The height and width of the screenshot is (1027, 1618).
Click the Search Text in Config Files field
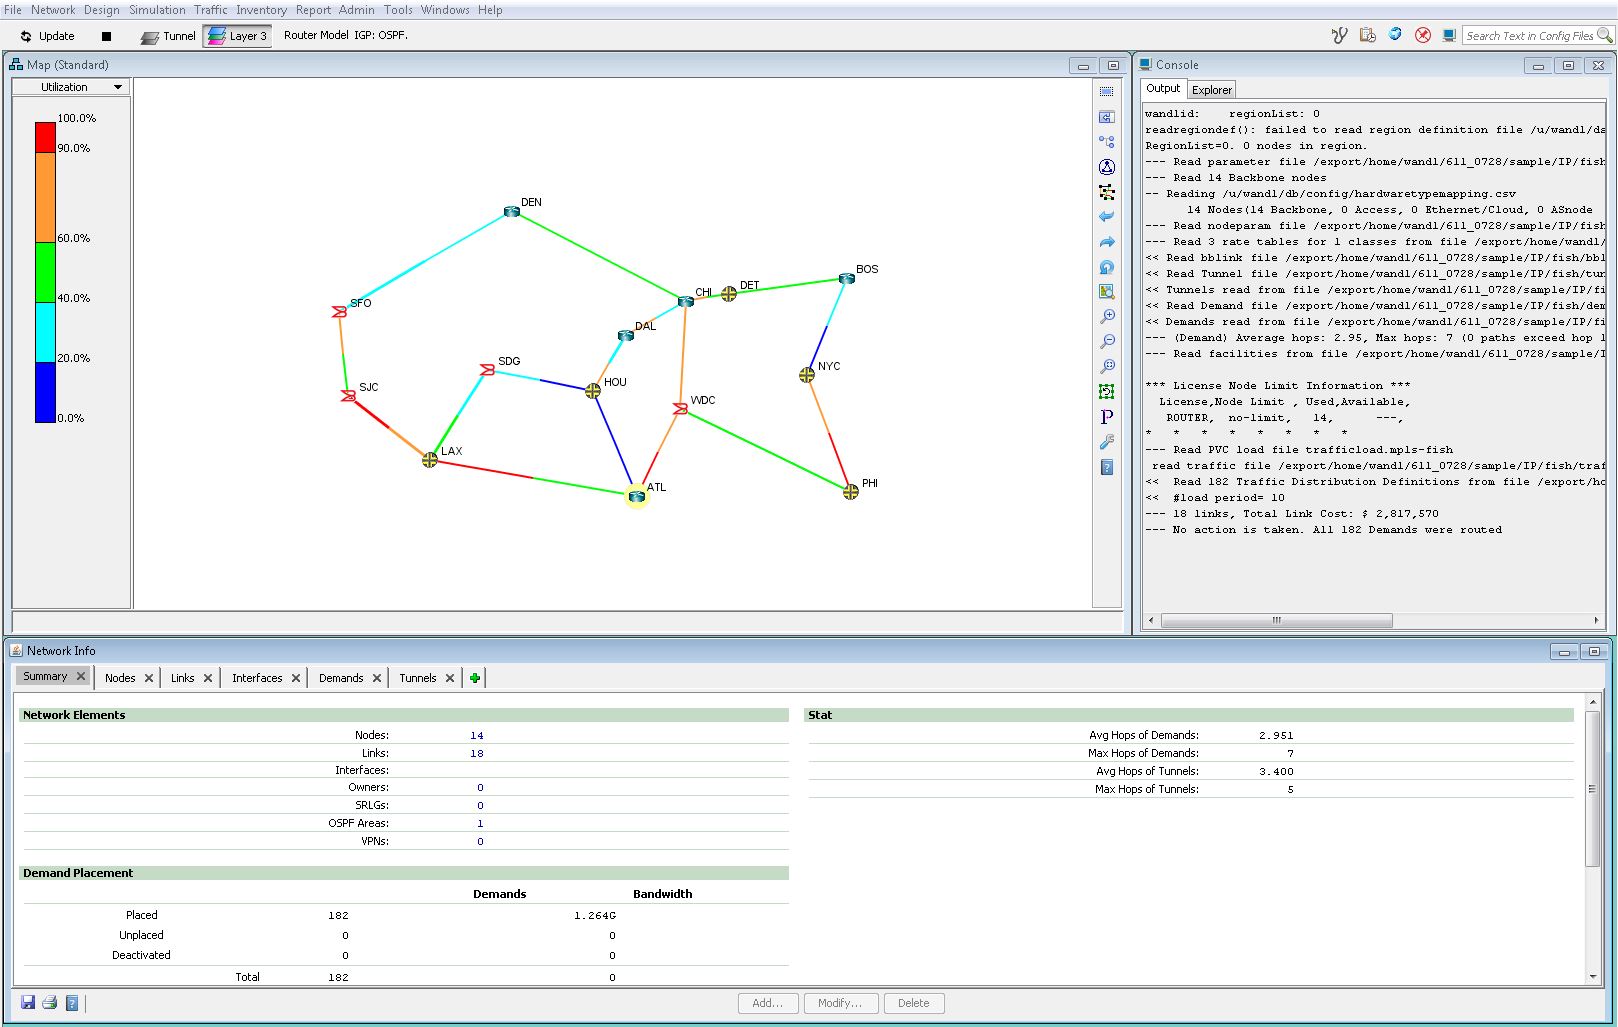click(1528, 36)
